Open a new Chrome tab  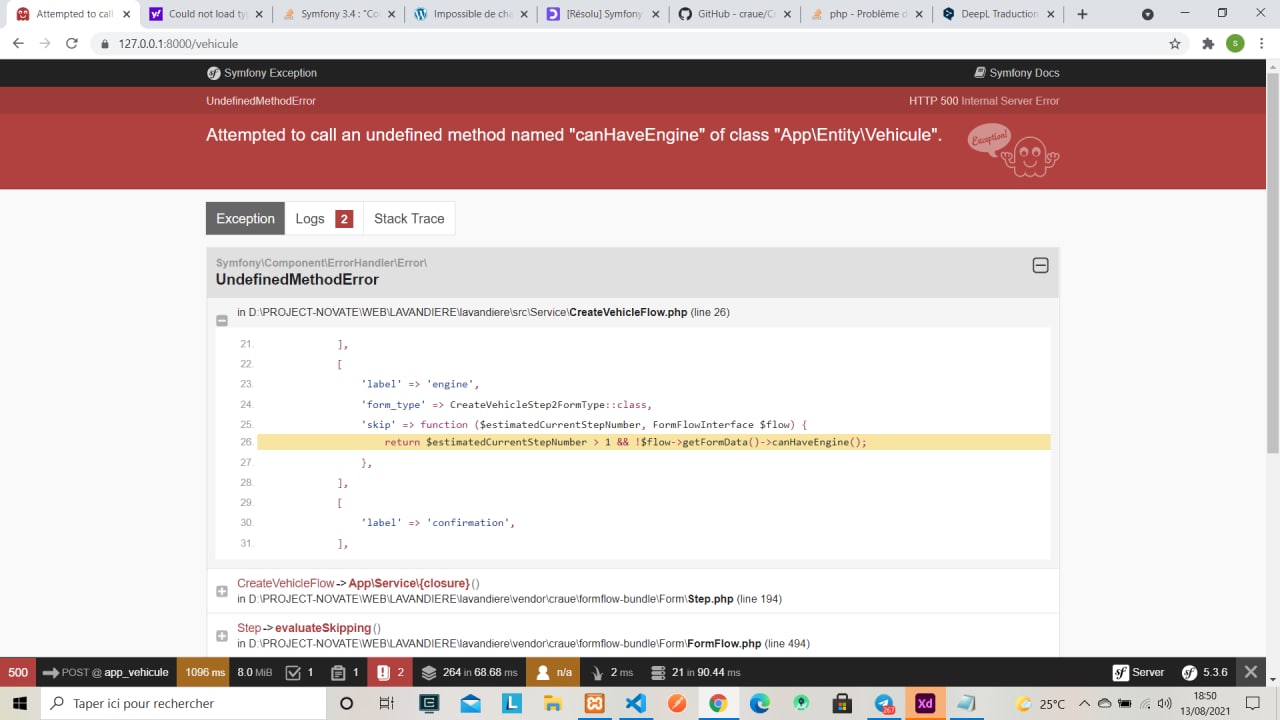coord(1082,14)
